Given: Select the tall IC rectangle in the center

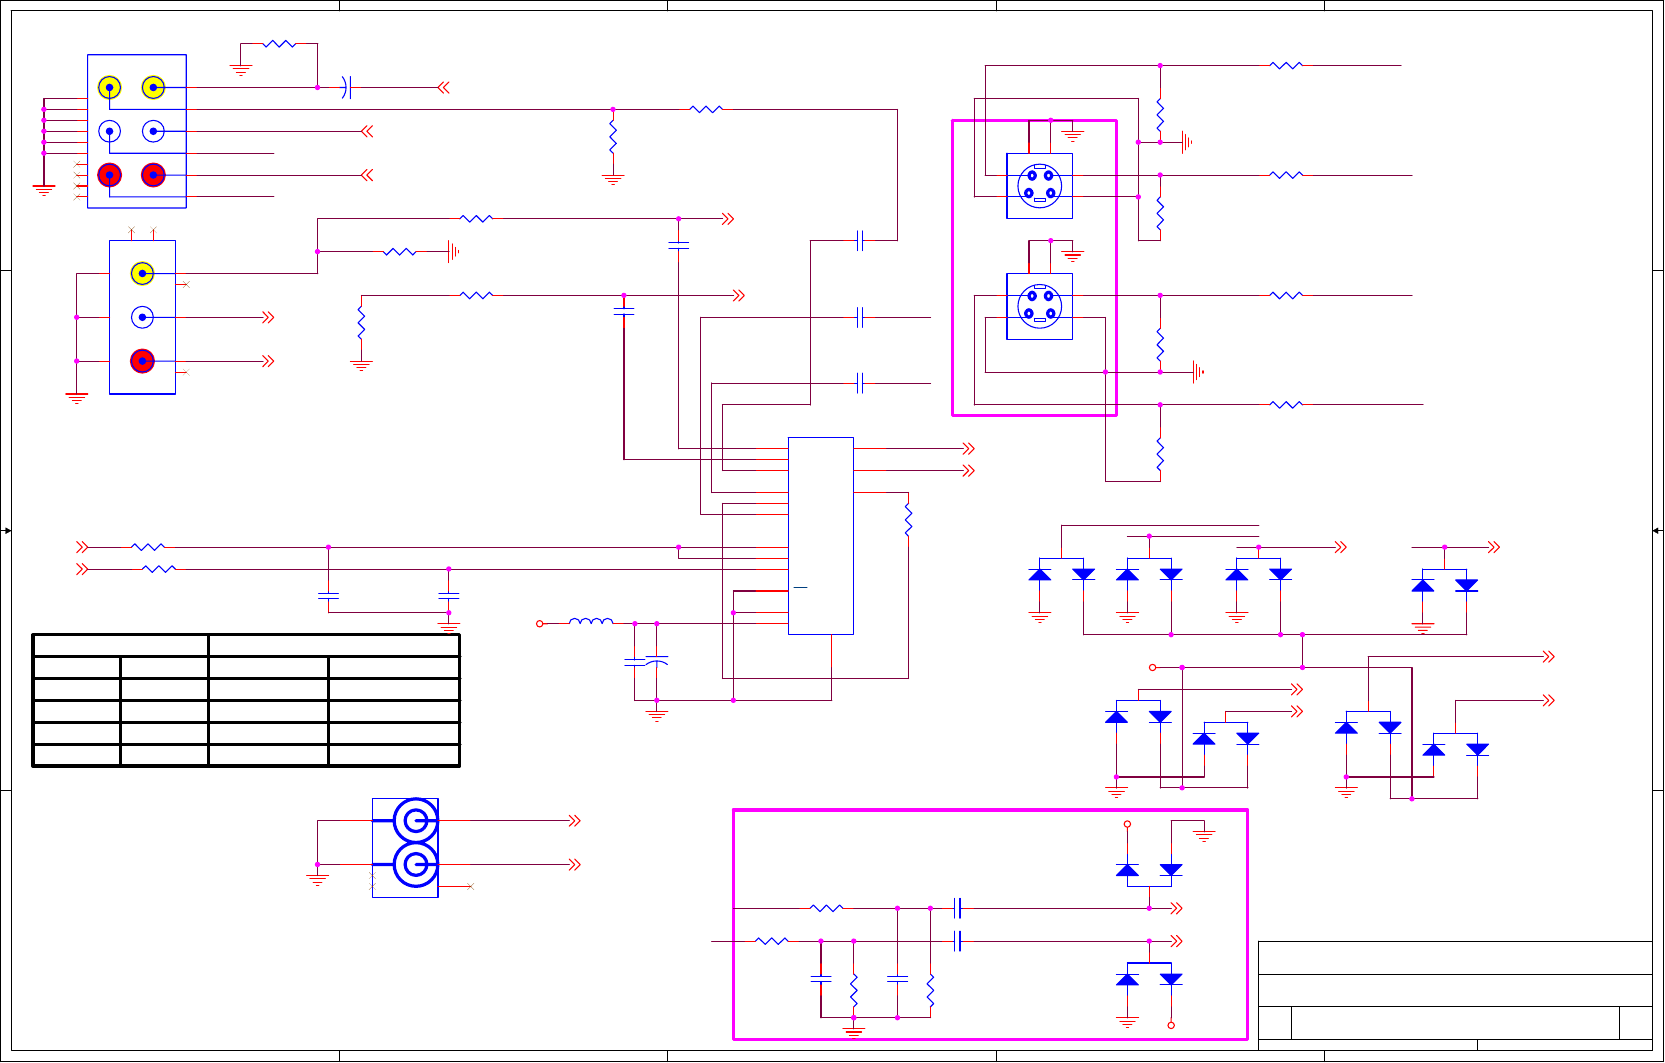Looking at the screenshot, I should click(821, 536).
